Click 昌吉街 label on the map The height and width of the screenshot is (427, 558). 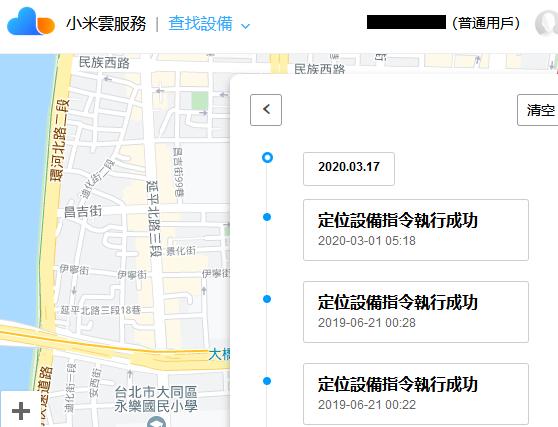(x=83, y=211)
